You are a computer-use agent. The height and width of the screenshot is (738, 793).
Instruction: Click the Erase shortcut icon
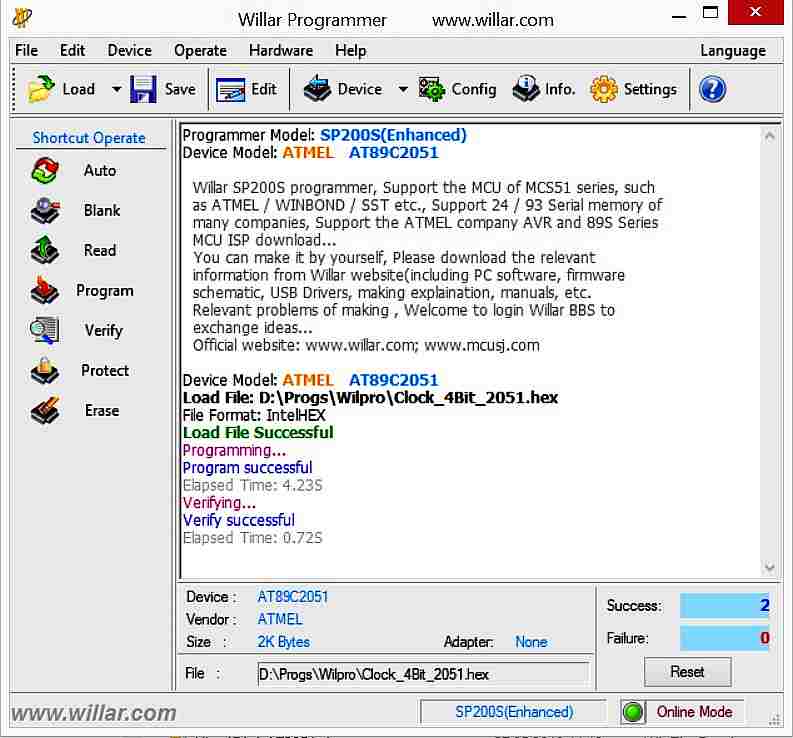tap(45, 410)
